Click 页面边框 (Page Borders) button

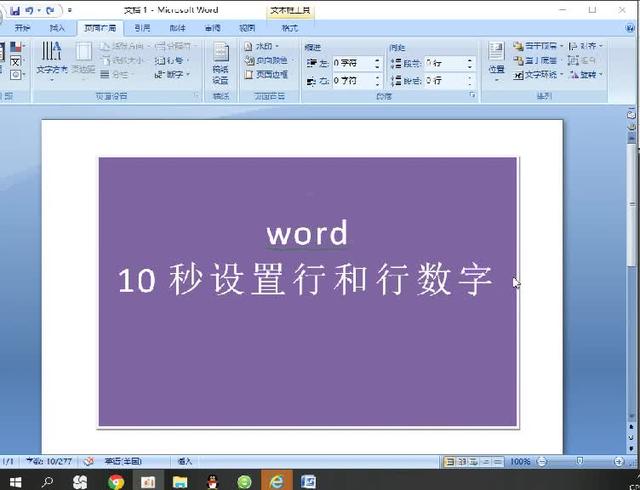[267, 75]
